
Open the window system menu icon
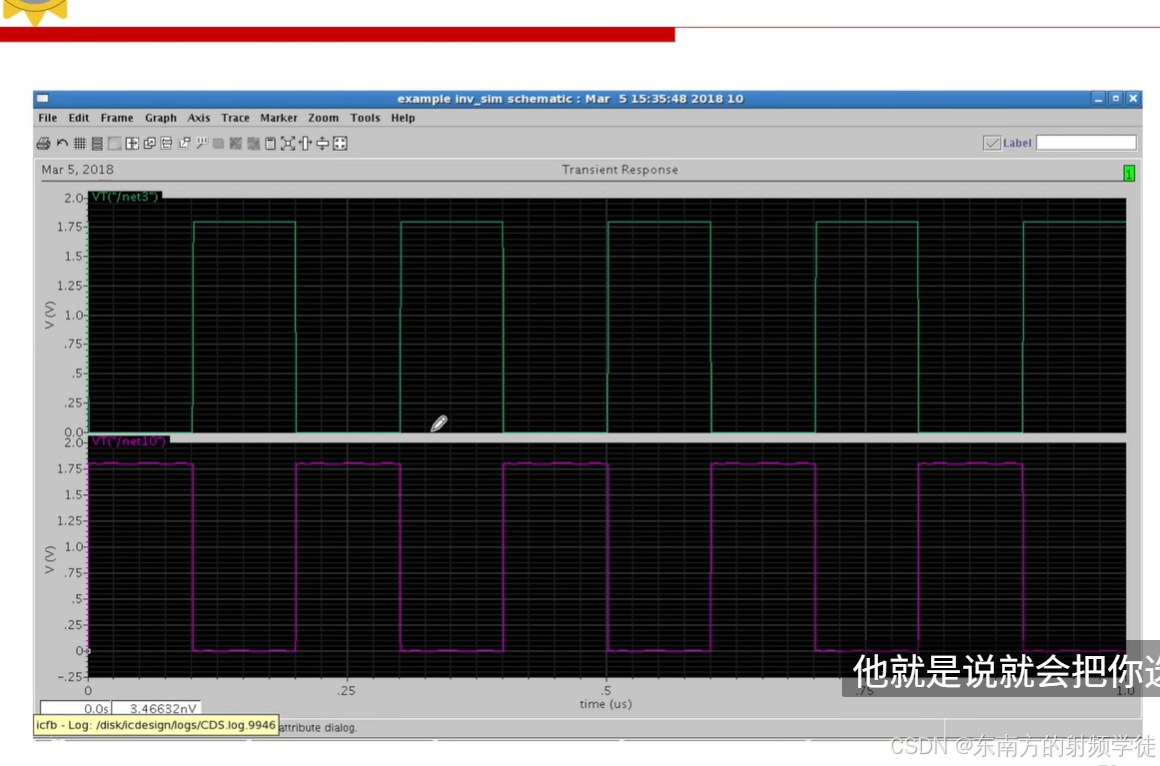43,98
